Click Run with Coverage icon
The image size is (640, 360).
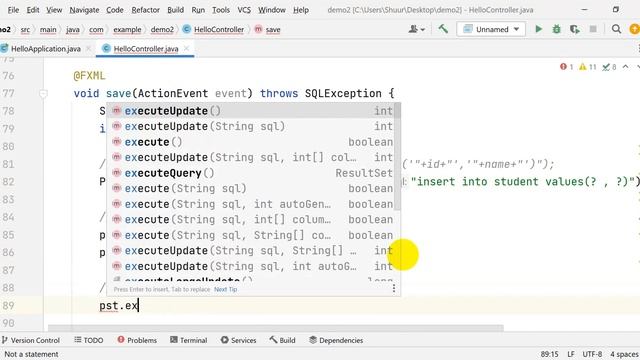575,29
